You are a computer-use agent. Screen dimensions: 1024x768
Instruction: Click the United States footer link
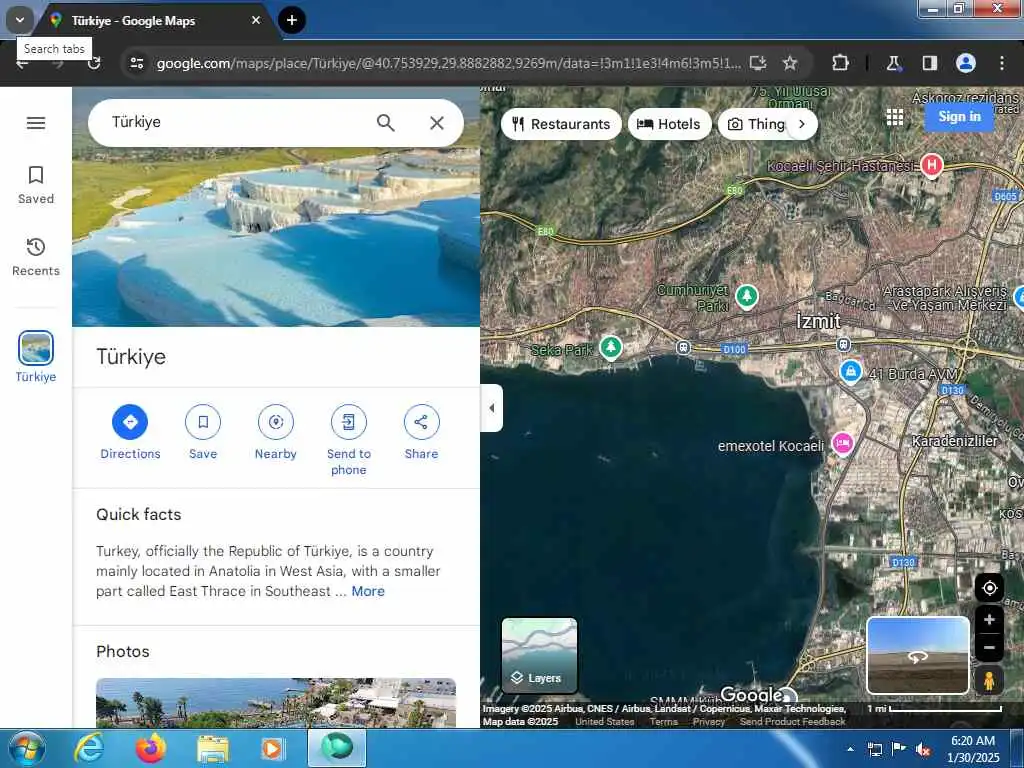(605, 722)
